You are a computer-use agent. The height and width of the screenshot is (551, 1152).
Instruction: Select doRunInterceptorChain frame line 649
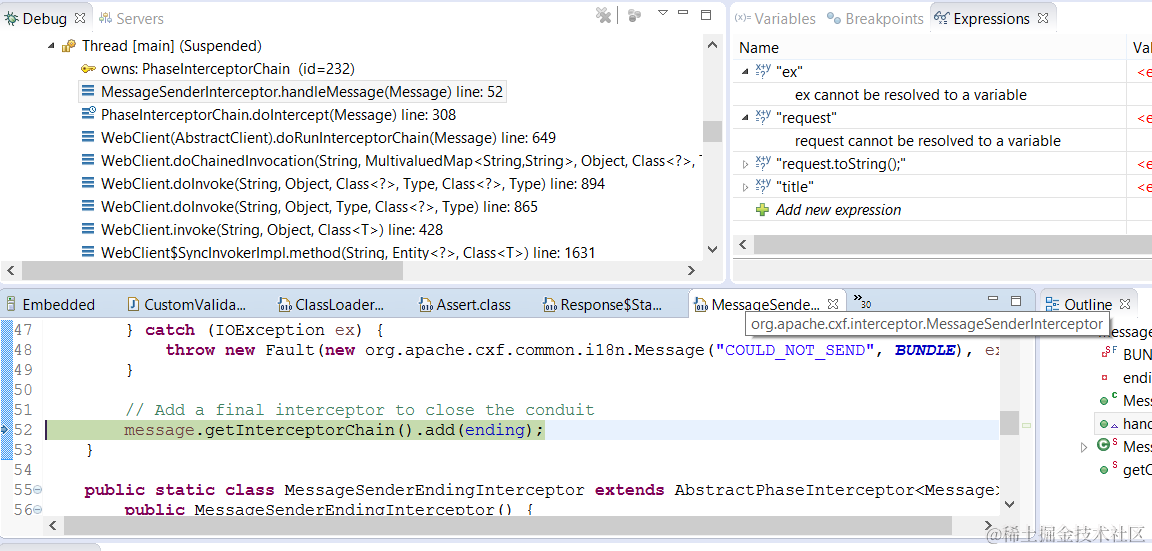click(328, 137)
